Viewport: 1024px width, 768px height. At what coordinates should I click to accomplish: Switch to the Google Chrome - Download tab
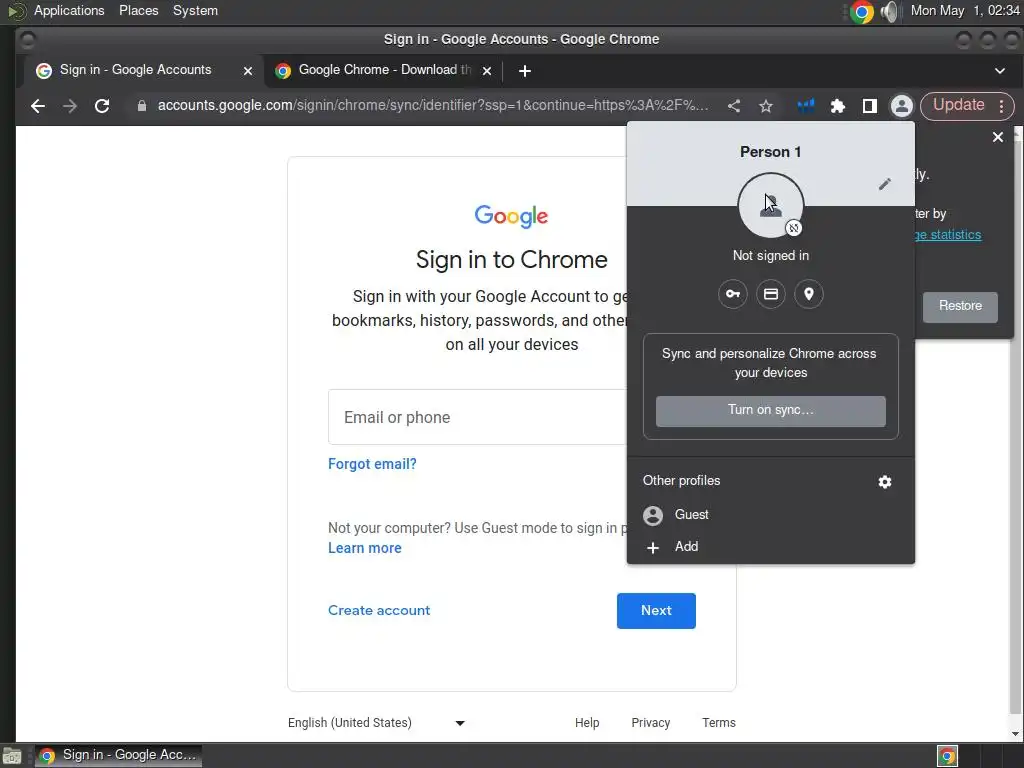385,70
